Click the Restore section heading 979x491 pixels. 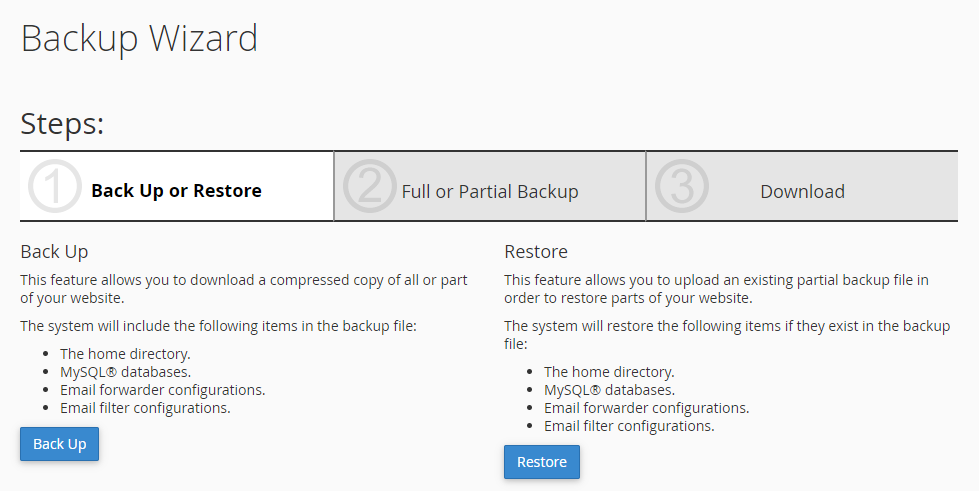pos(536,251)
